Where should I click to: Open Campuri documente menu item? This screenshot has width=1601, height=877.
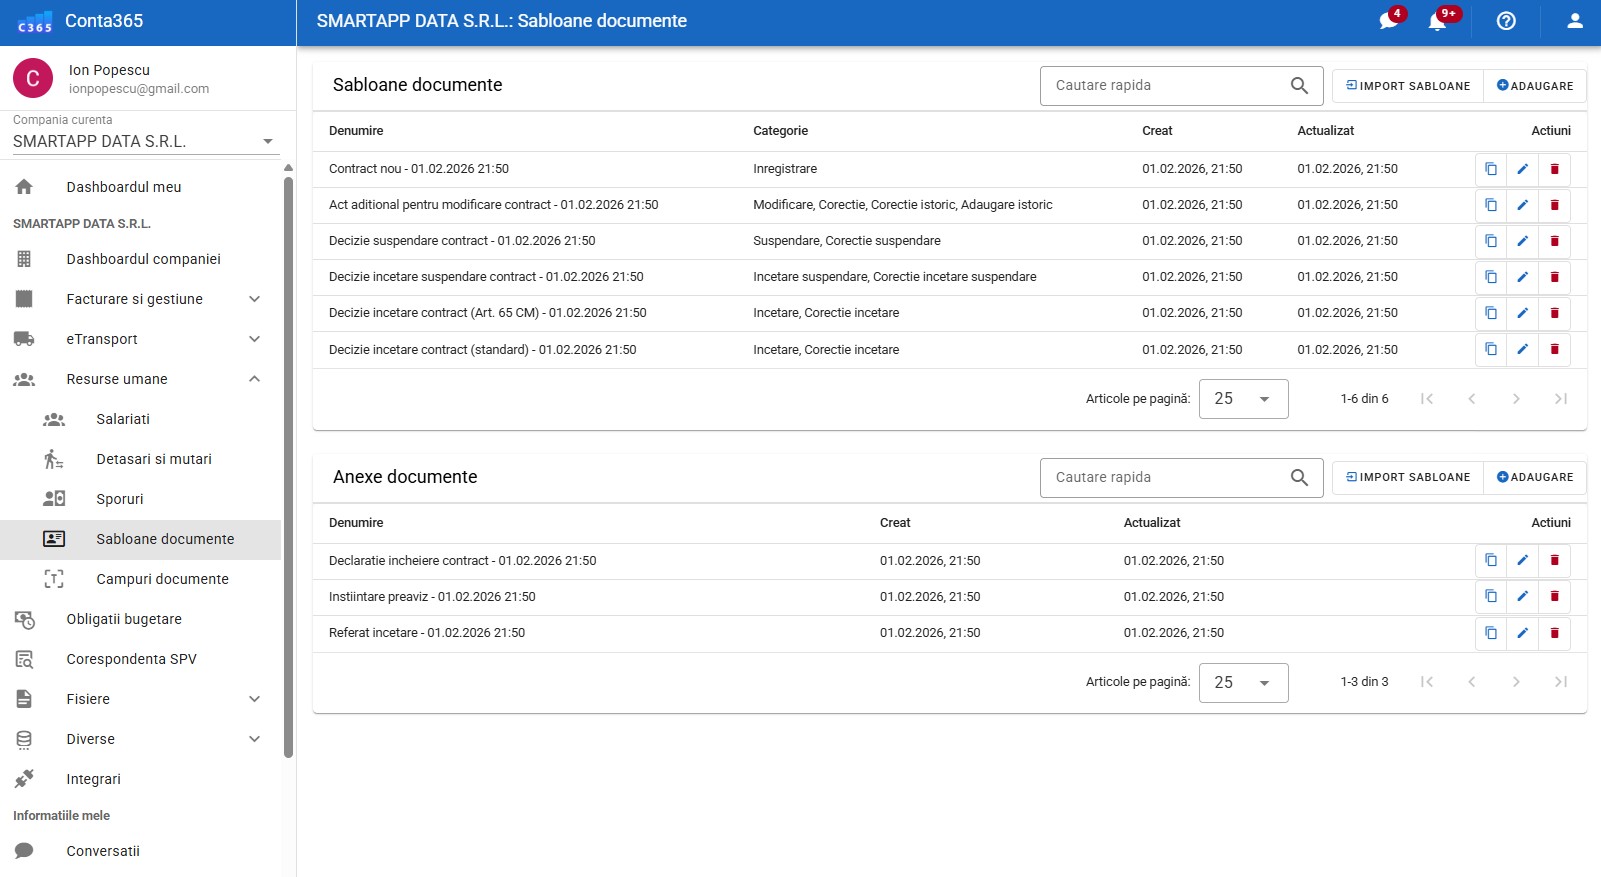click(x=162, y=579)
